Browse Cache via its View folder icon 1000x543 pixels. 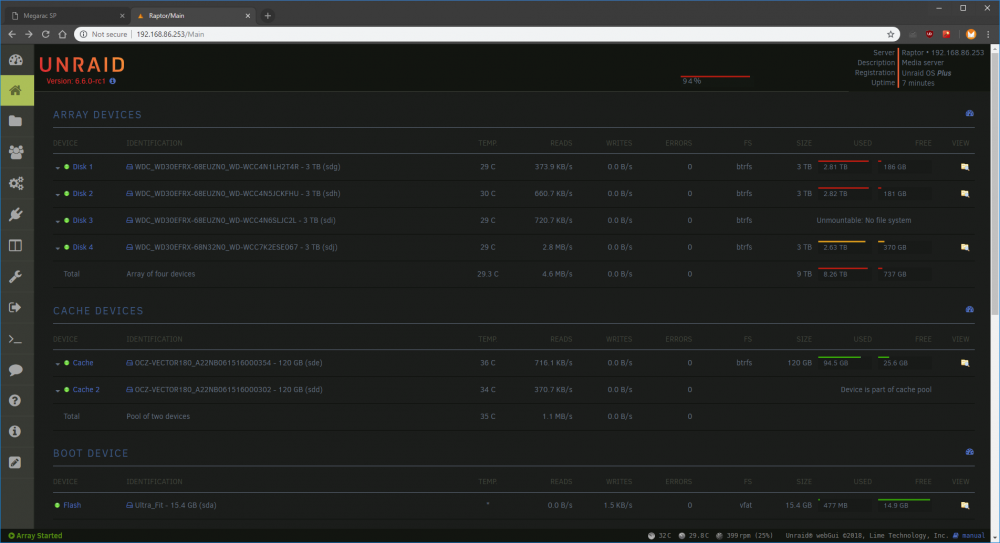(965, 363)
